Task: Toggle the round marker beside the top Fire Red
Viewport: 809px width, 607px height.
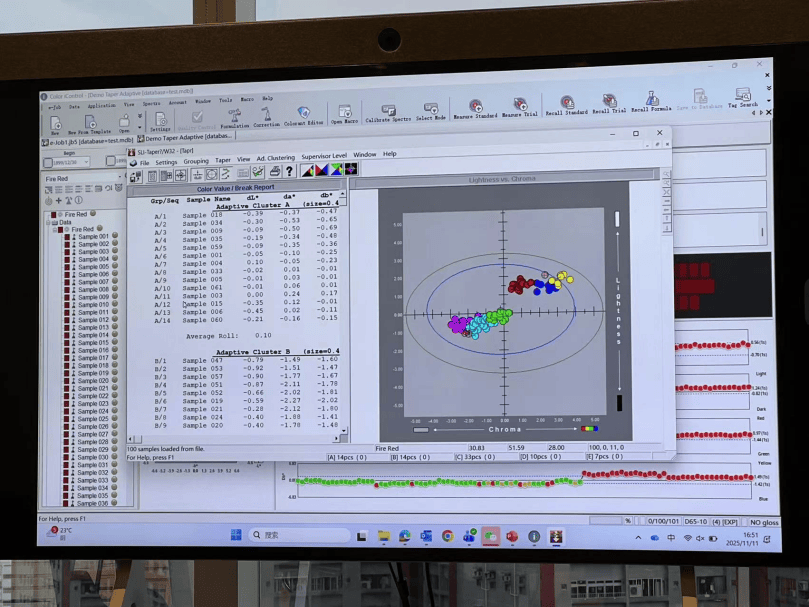Action: [94, 214]
